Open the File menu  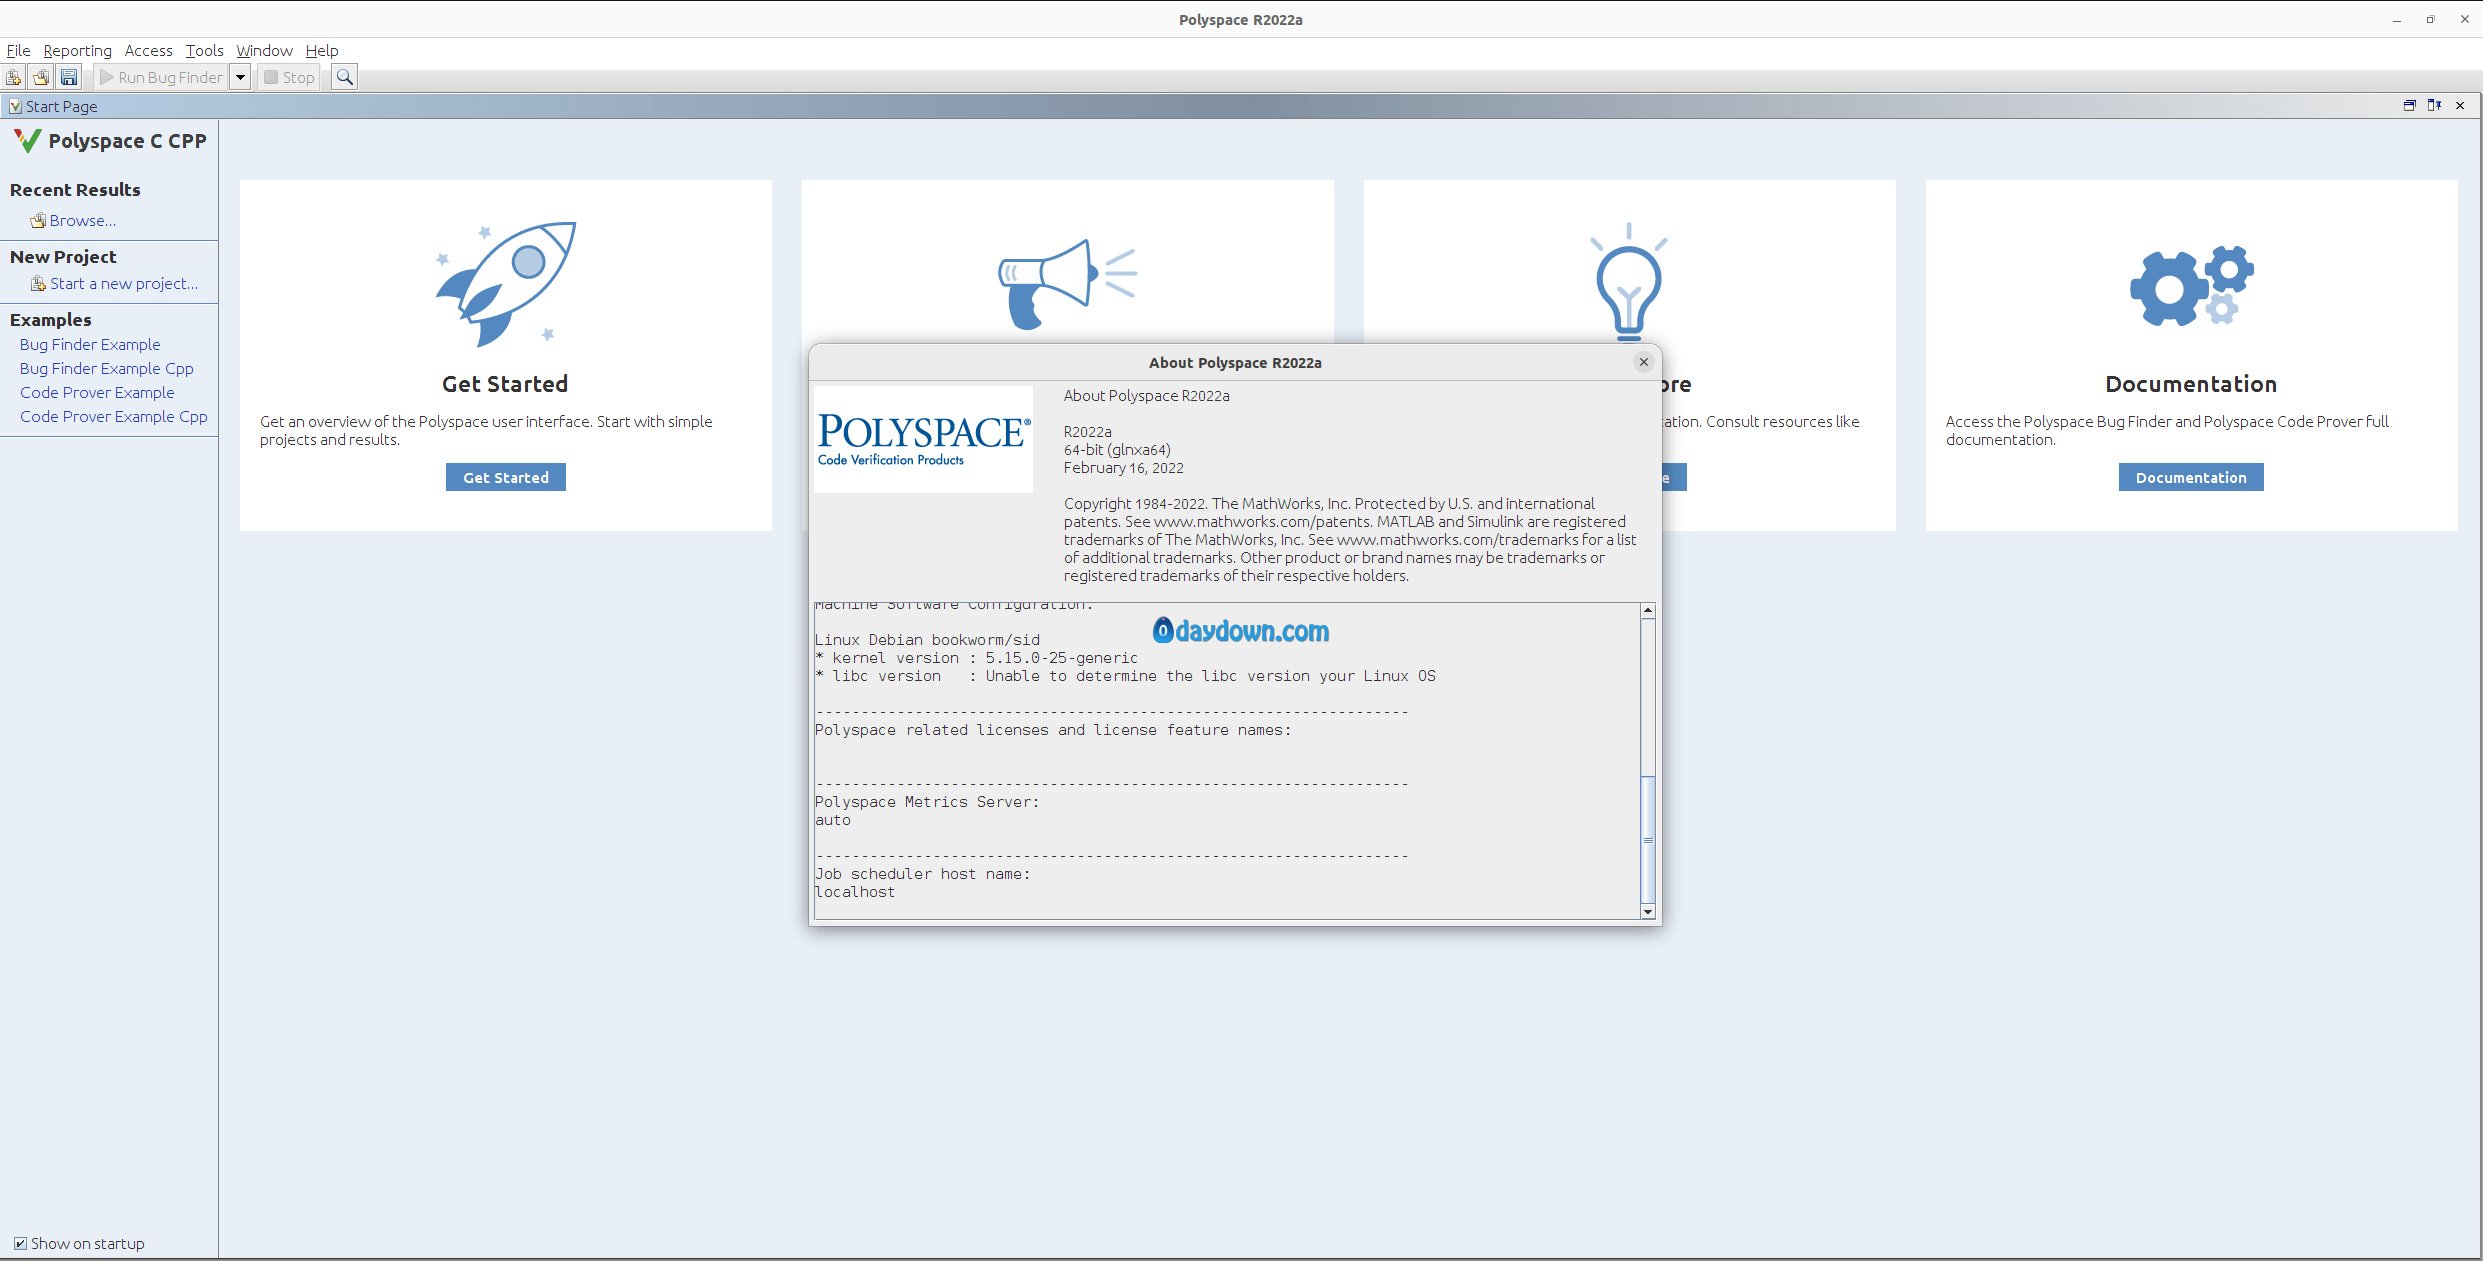[x=18, y=50]
